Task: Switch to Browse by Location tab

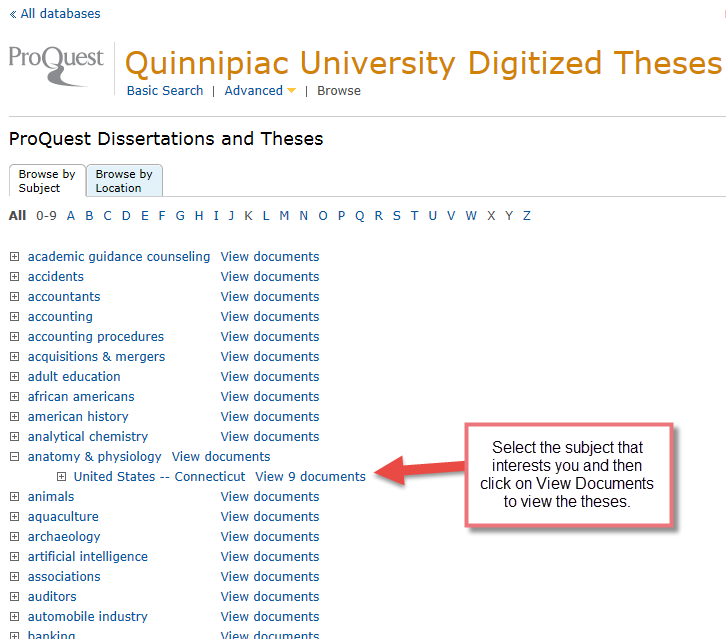Action: pyautogui.click(x=124, y=181)
